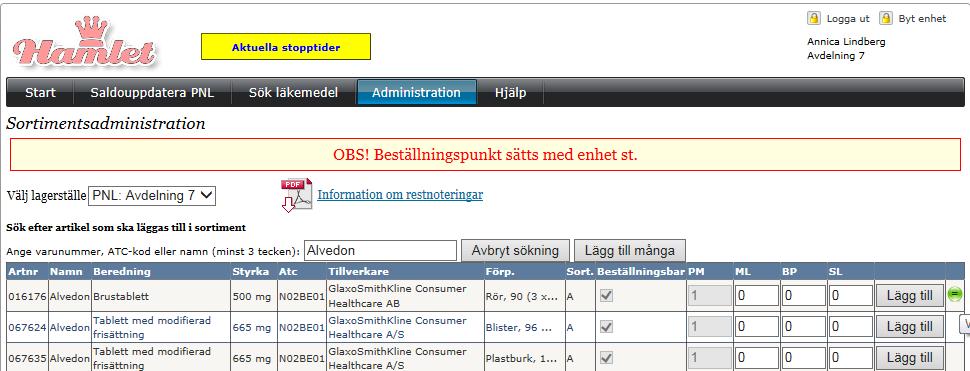
Task: Click the BP field for article 067624
Action: click(x=804, y=326)
